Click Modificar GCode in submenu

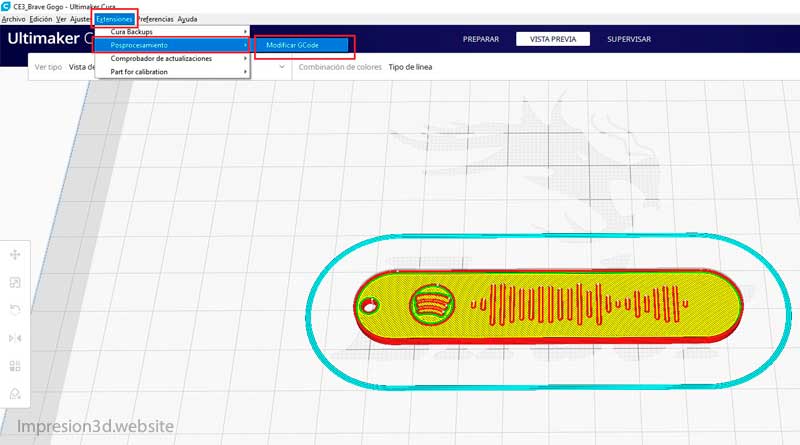point(302,45)
